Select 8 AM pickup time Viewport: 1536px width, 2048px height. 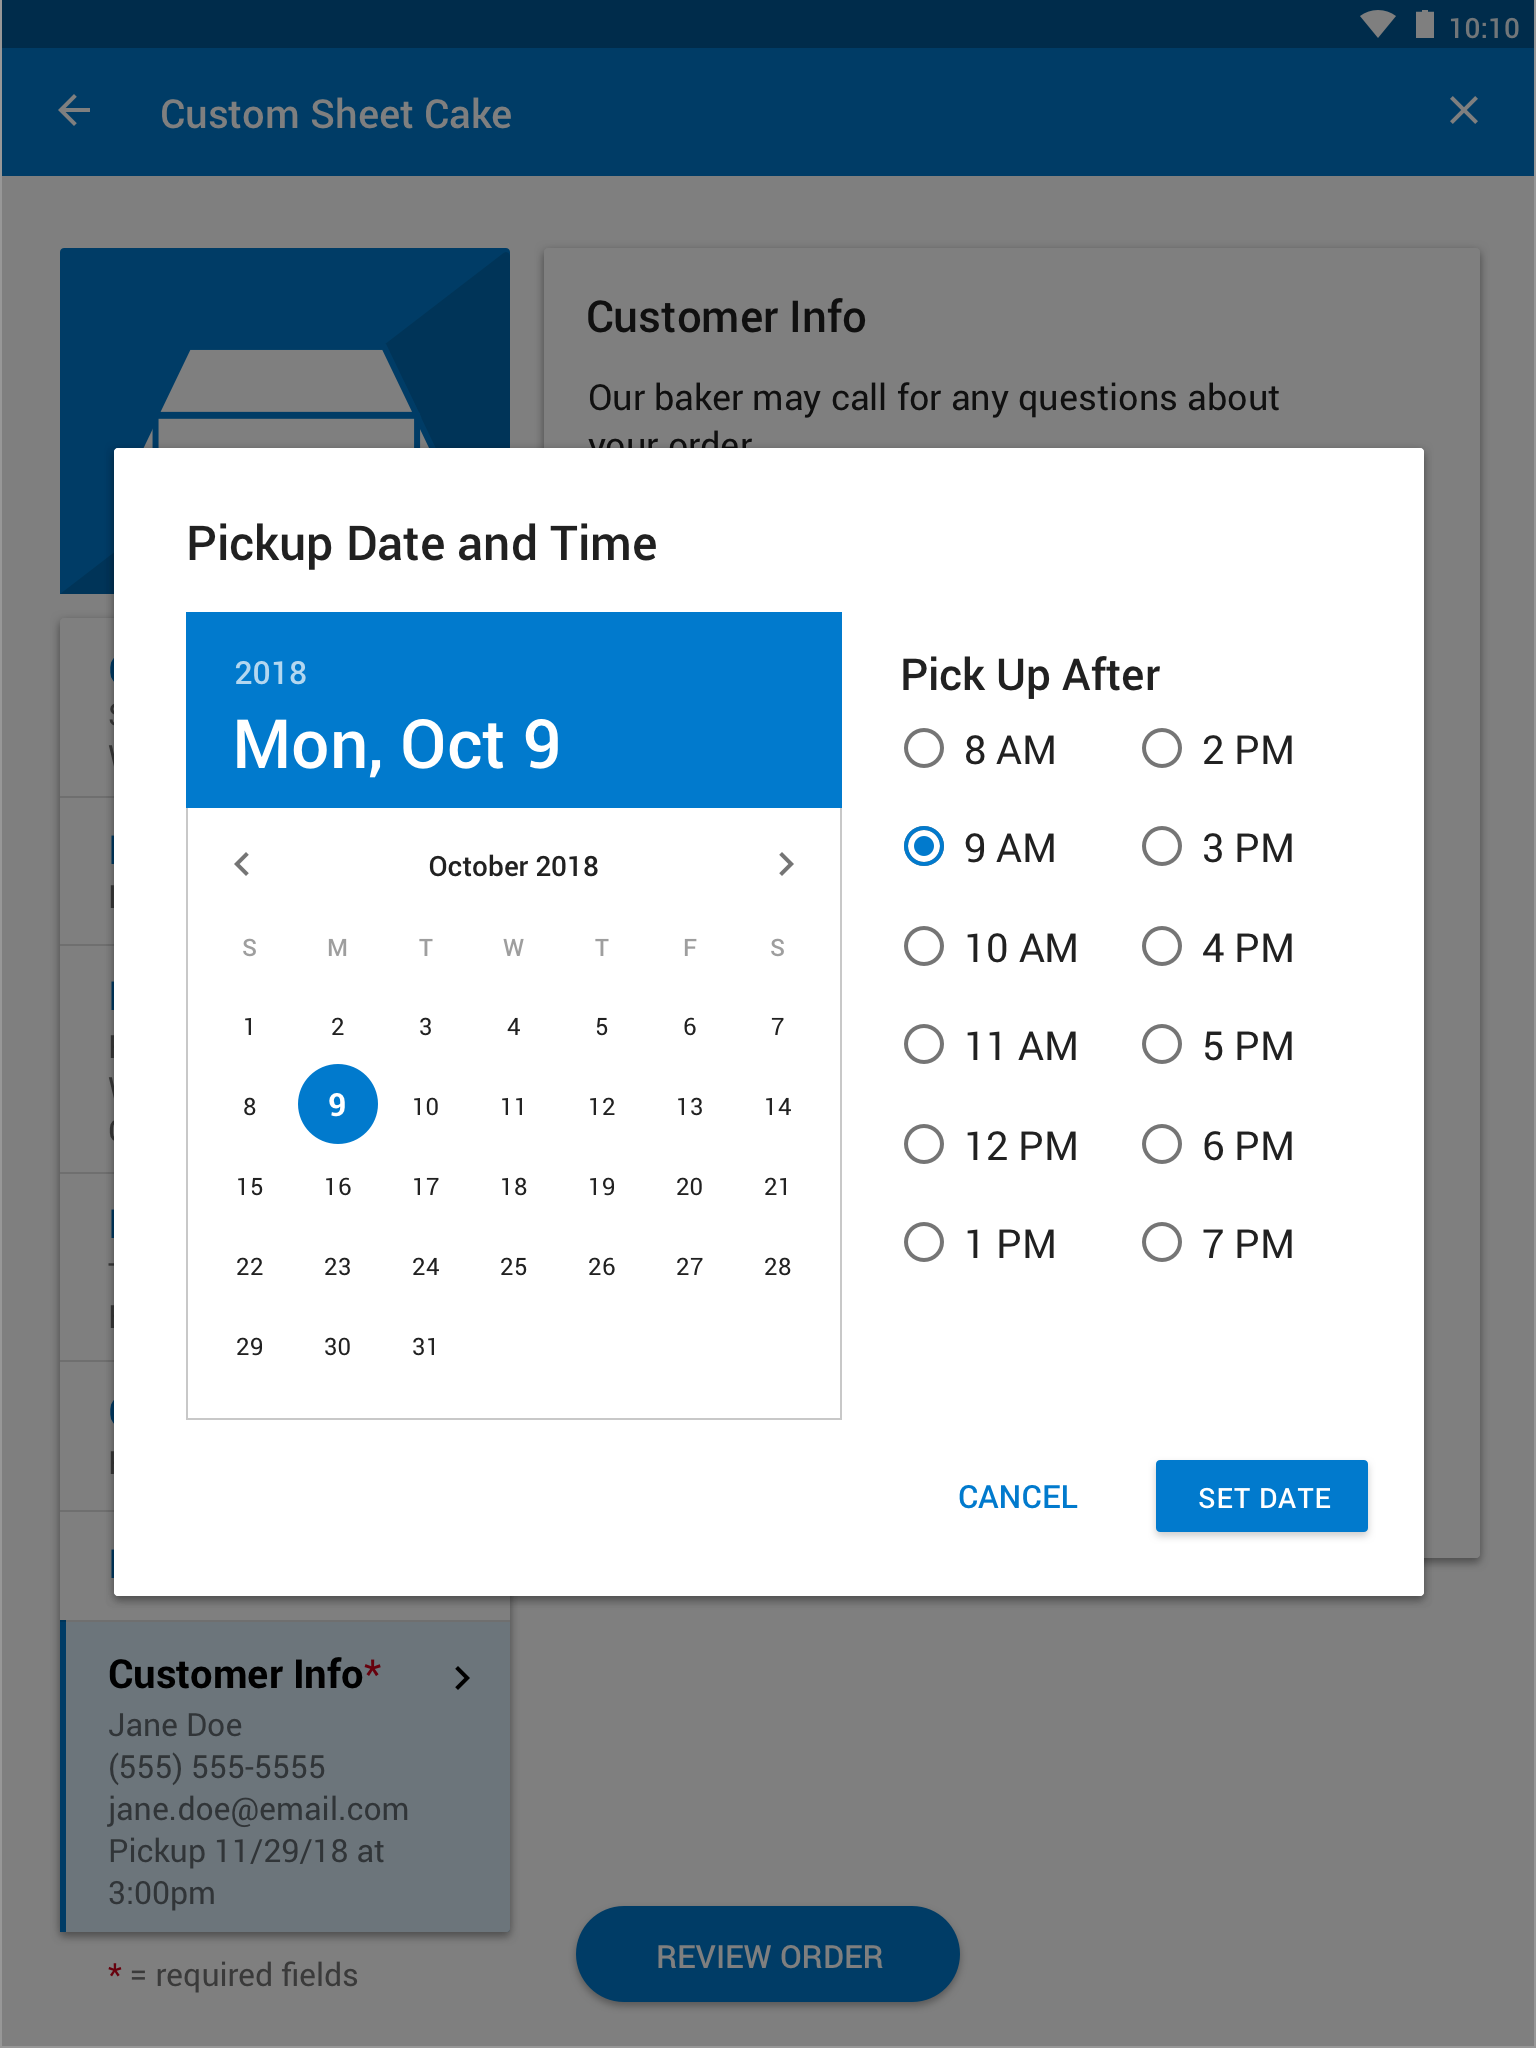click(979, 750)
